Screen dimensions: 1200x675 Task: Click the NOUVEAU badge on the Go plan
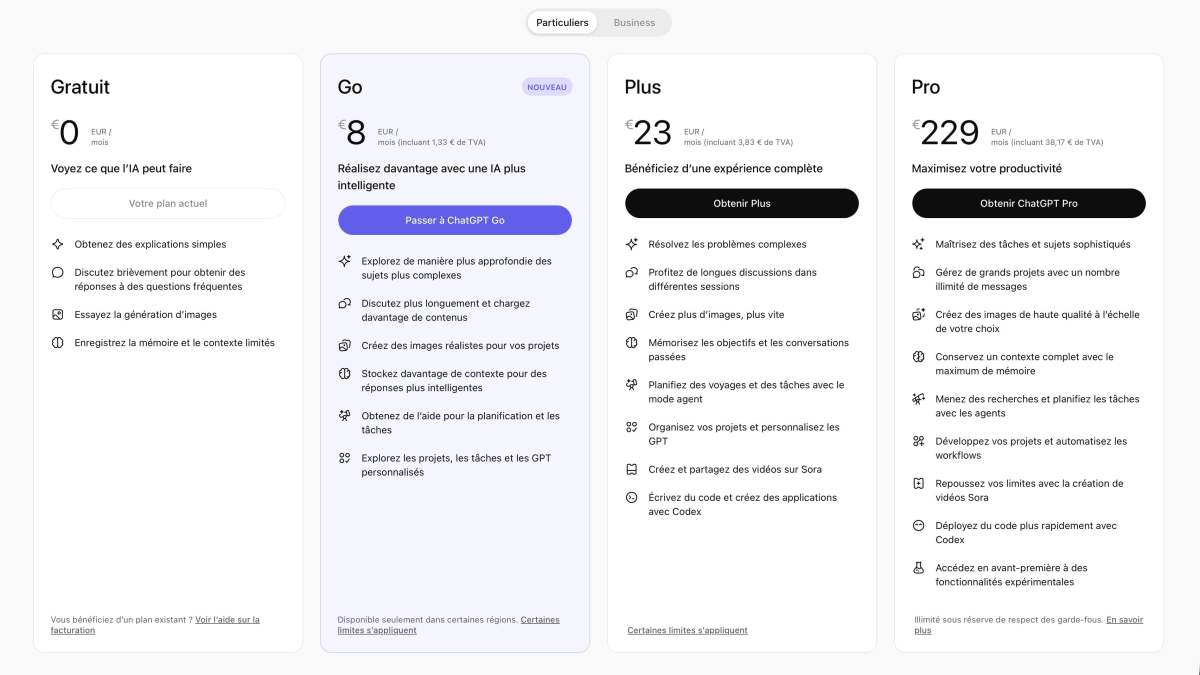pos(547,87)
